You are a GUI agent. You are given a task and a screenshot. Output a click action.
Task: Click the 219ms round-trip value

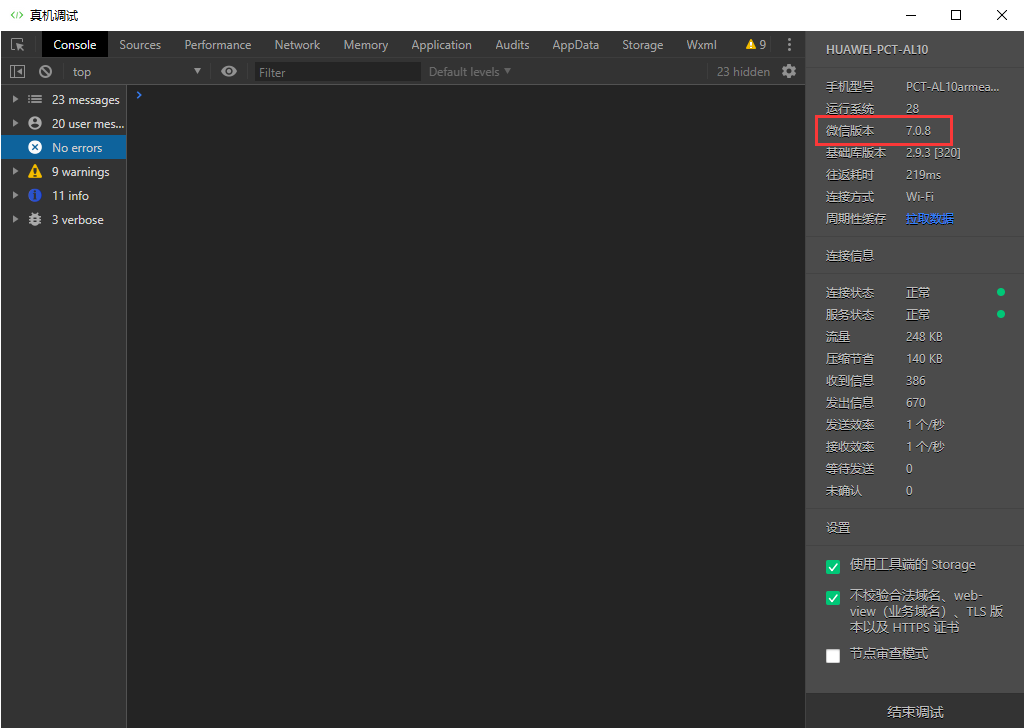pos(923,174)
